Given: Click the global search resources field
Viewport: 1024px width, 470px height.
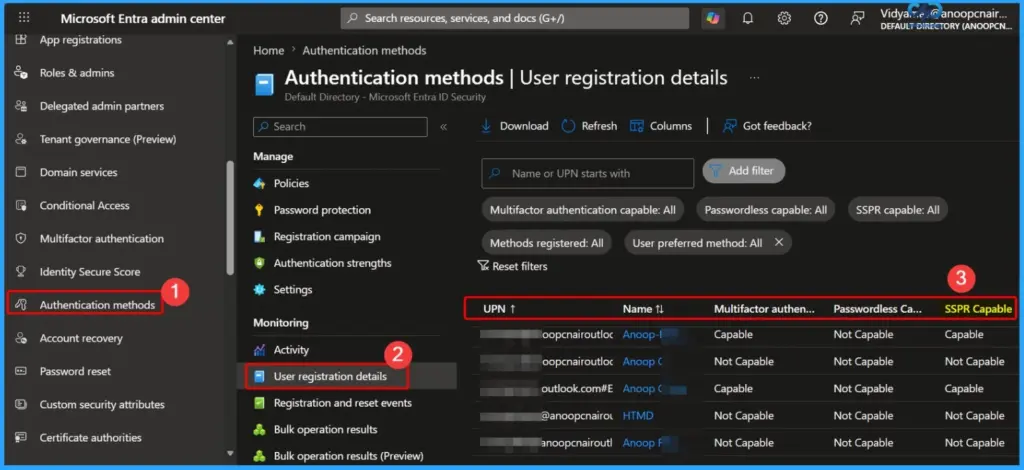Looking at the screenshot, I should coord(515,18).
